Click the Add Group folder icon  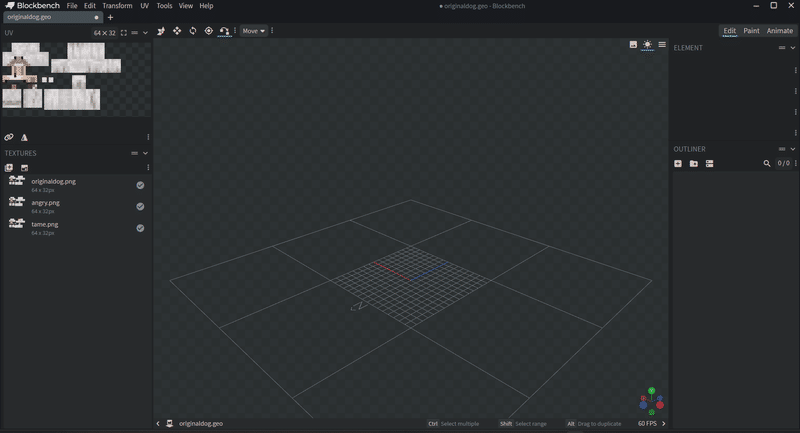[694, 164]
